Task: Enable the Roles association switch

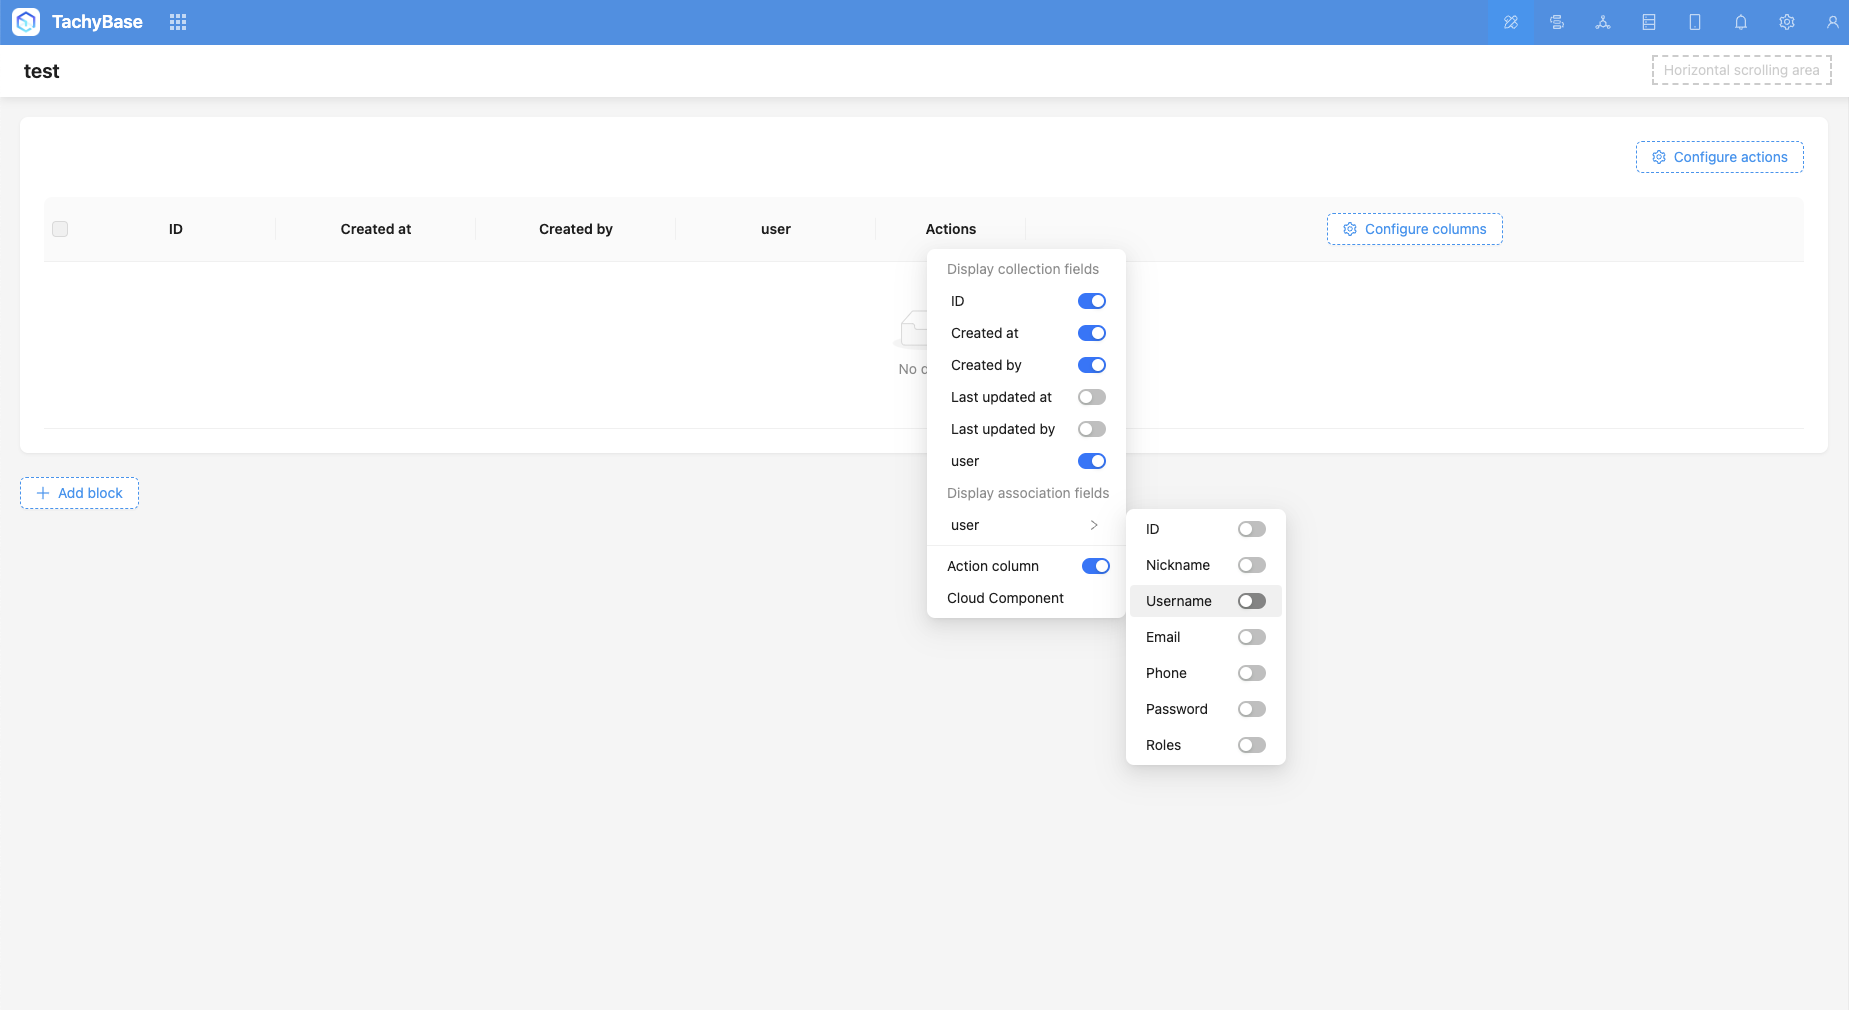Action: pos(1252,745)
